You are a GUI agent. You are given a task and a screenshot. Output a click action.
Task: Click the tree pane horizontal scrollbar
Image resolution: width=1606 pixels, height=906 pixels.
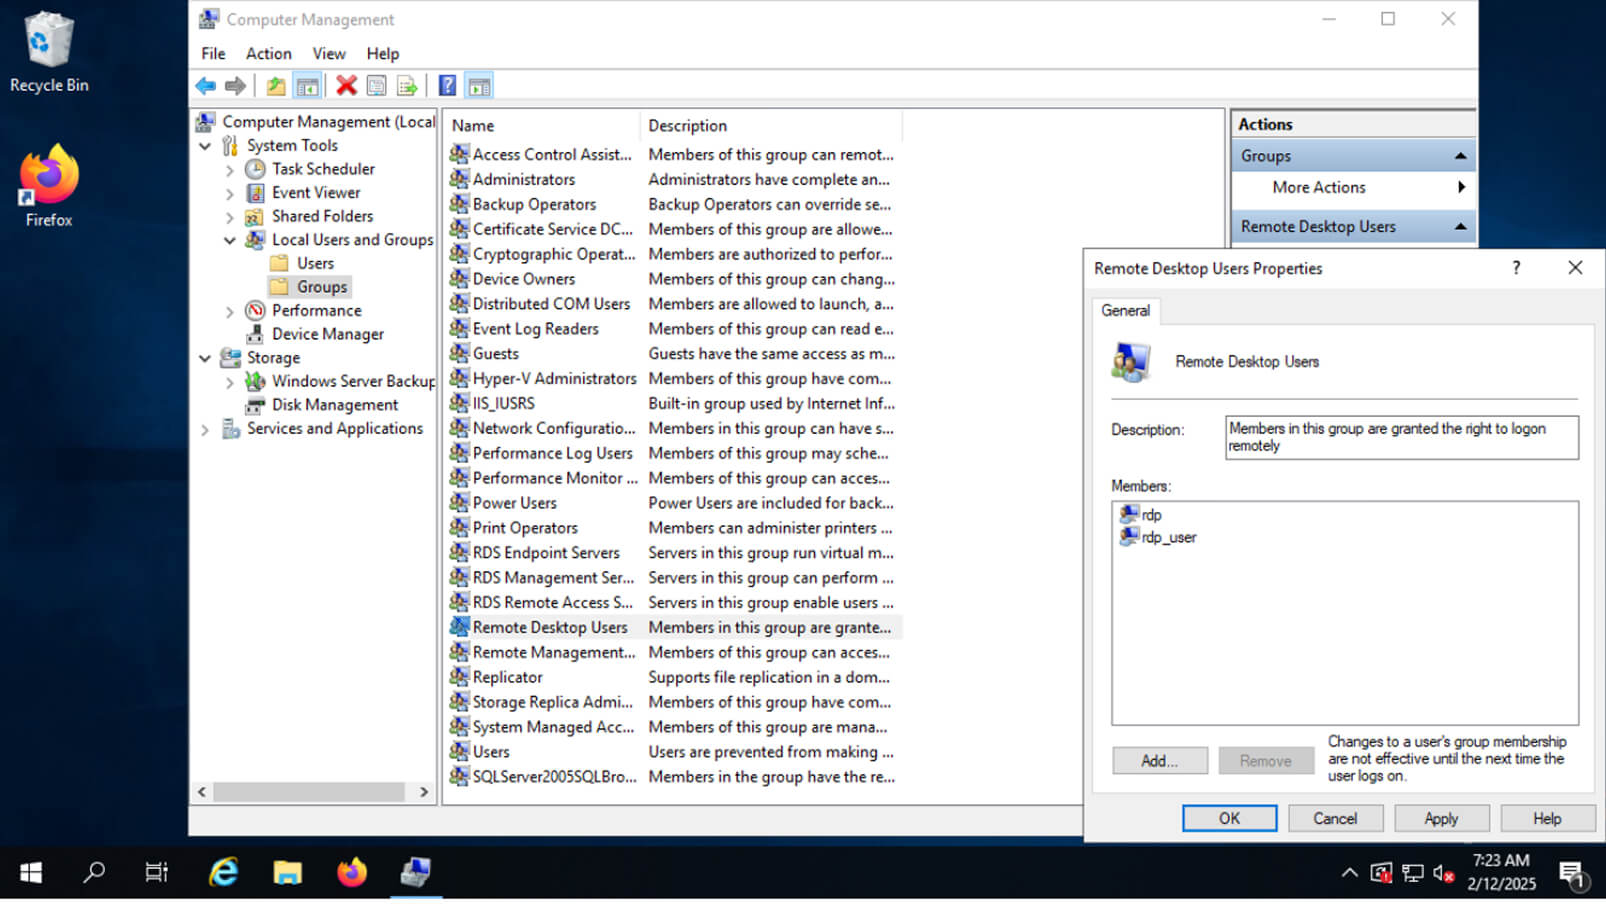point(309,792)
